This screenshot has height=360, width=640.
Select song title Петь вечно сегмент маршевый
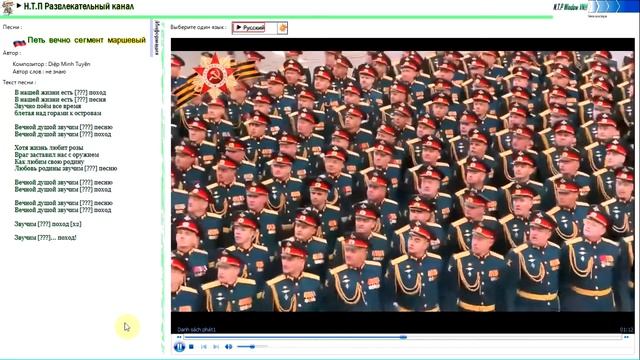coord(87,40)
